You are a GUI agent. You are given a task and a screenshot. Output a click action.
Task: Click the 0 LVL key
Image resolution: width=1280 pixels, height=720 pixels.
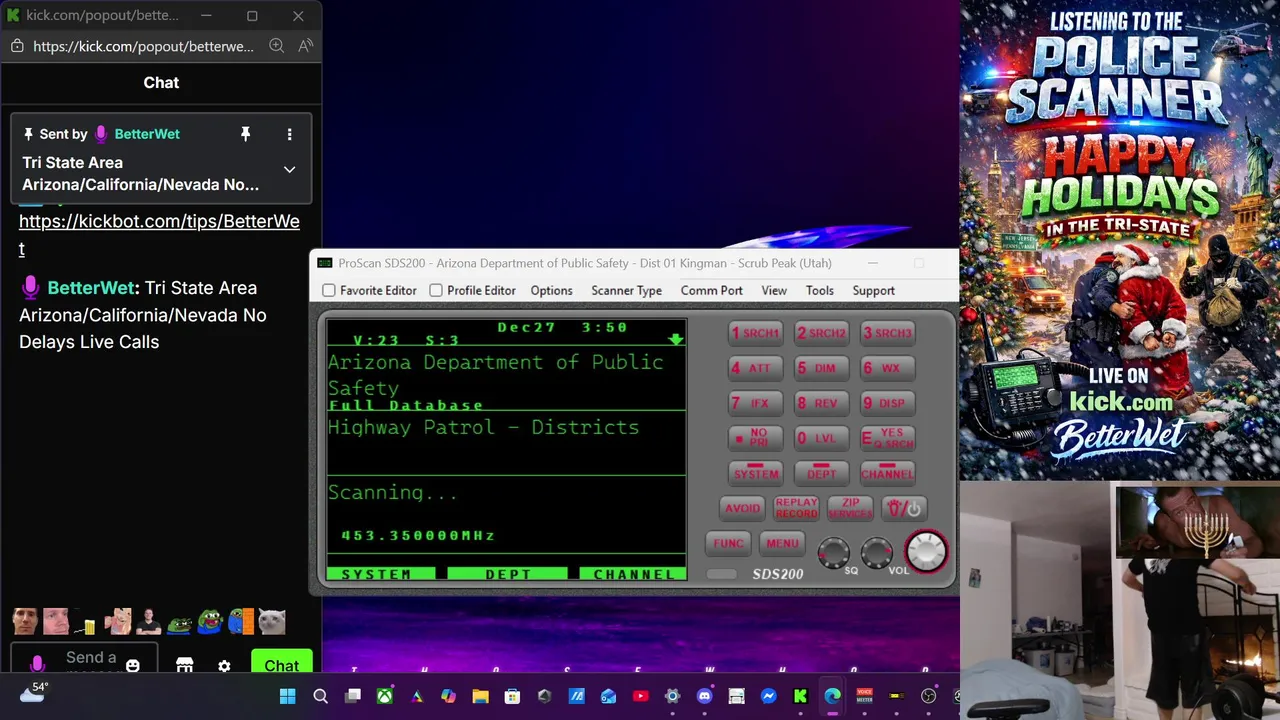821,438
